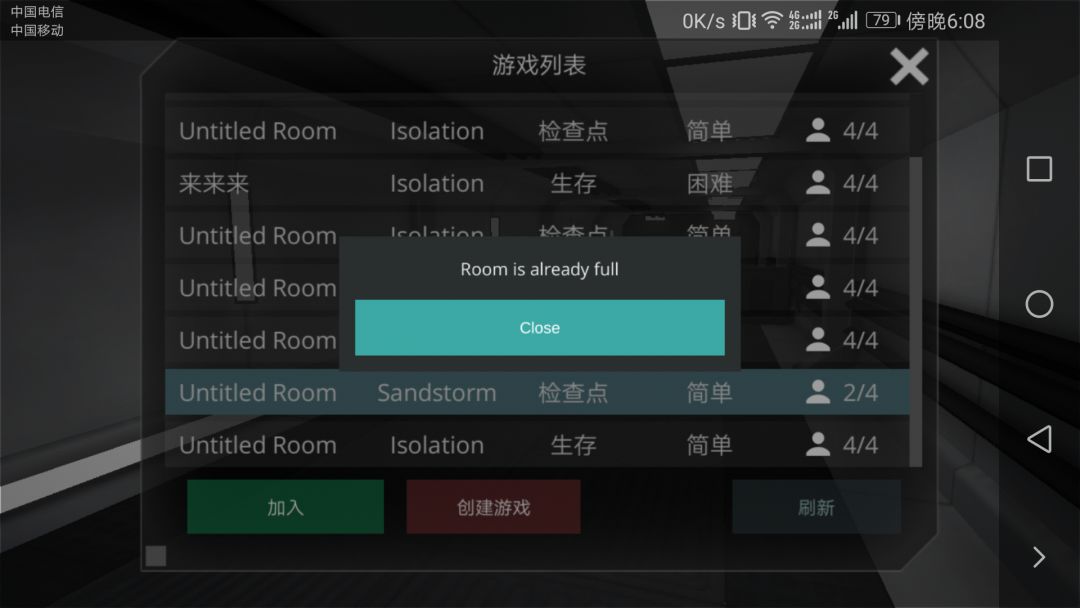Click the X icon on game list panel
Screen dimensions: 1080x608
(x=909, y=67)
